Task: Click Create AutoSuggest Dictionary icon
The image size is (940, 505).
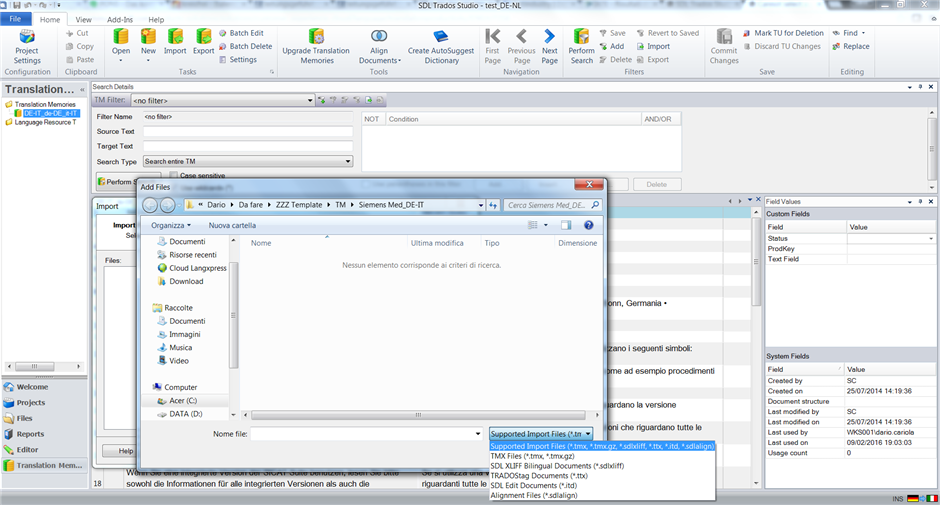Action: click(x=441, y=37)
